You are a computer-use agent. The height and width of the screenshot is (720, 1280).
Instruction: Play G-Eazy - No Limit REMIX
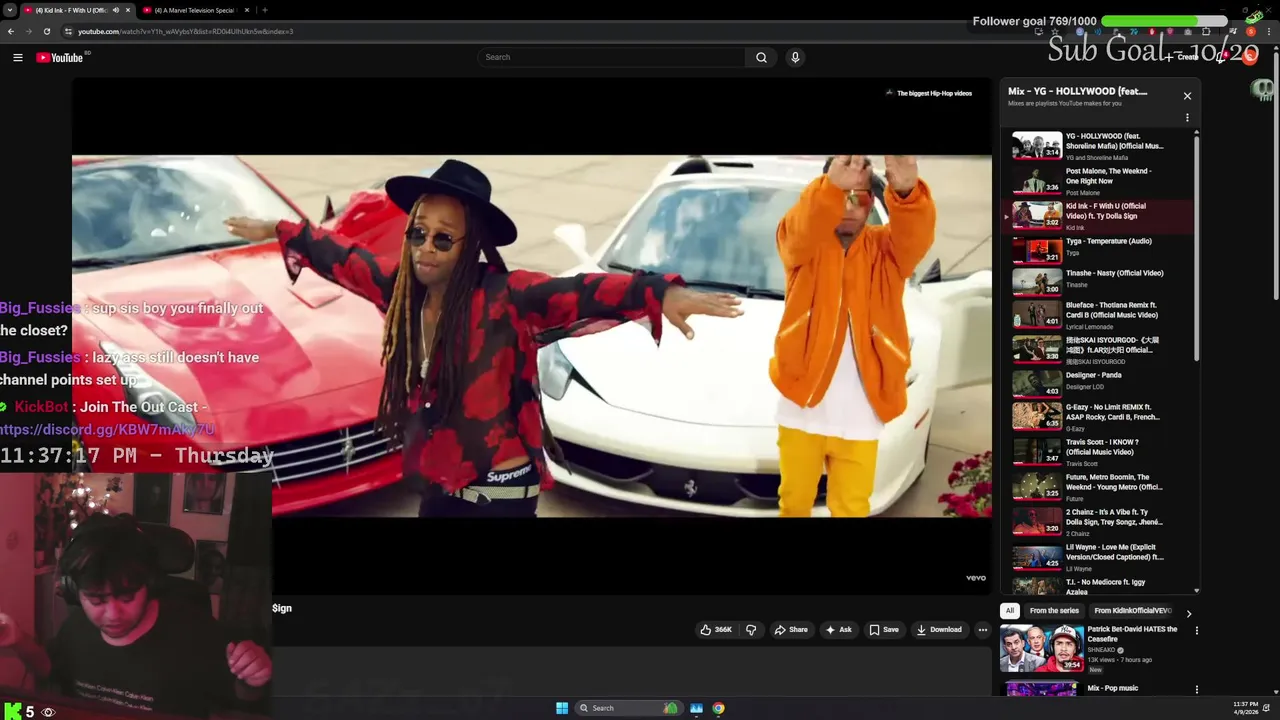point(1099,415)
